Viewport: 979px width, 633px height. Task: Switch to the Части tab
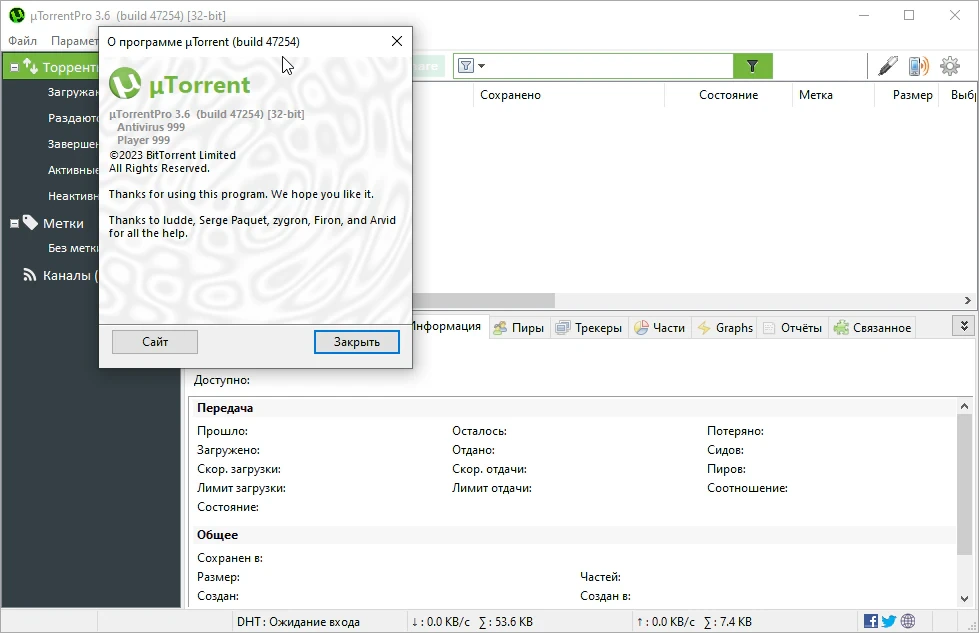click(x=660, y=328)
